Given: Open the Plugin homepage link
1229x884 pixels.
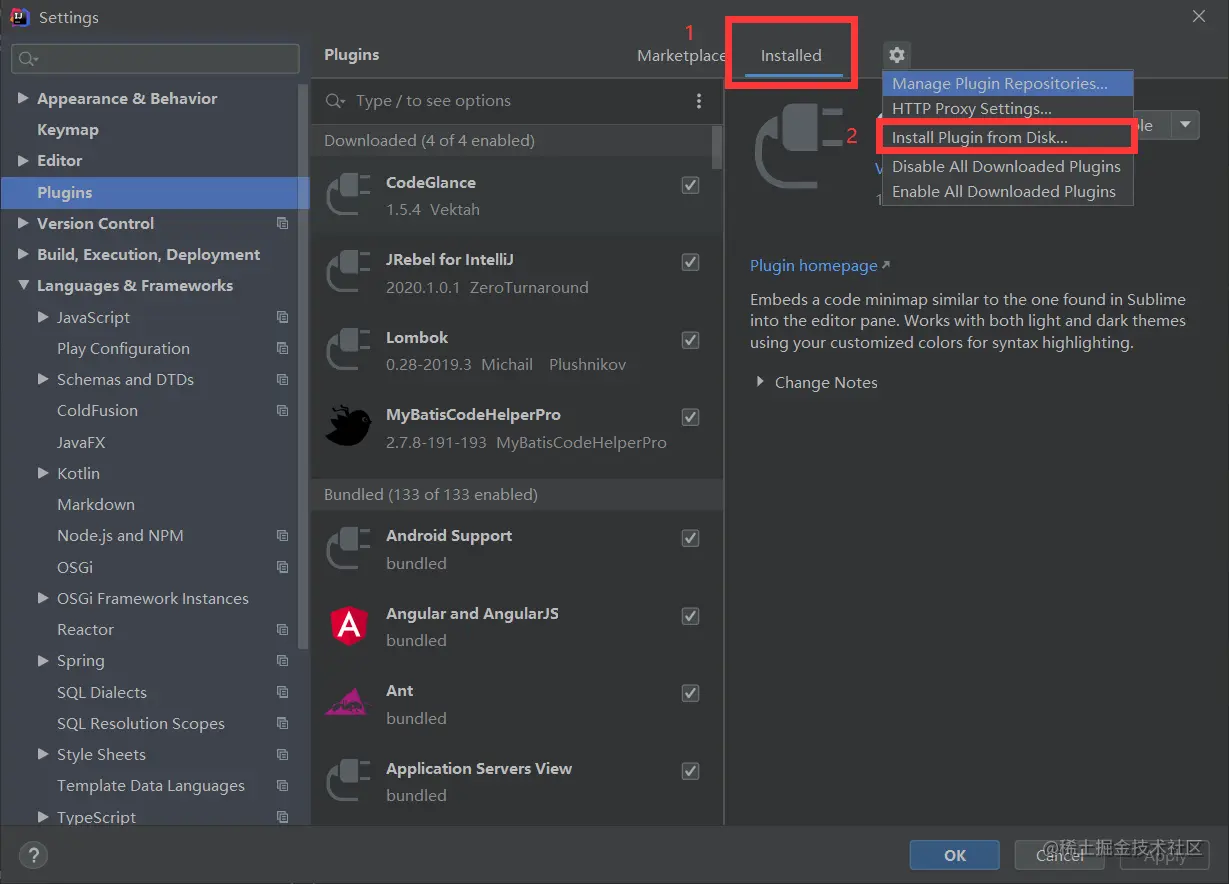Looking at the screenshot, I should [820, 265].
